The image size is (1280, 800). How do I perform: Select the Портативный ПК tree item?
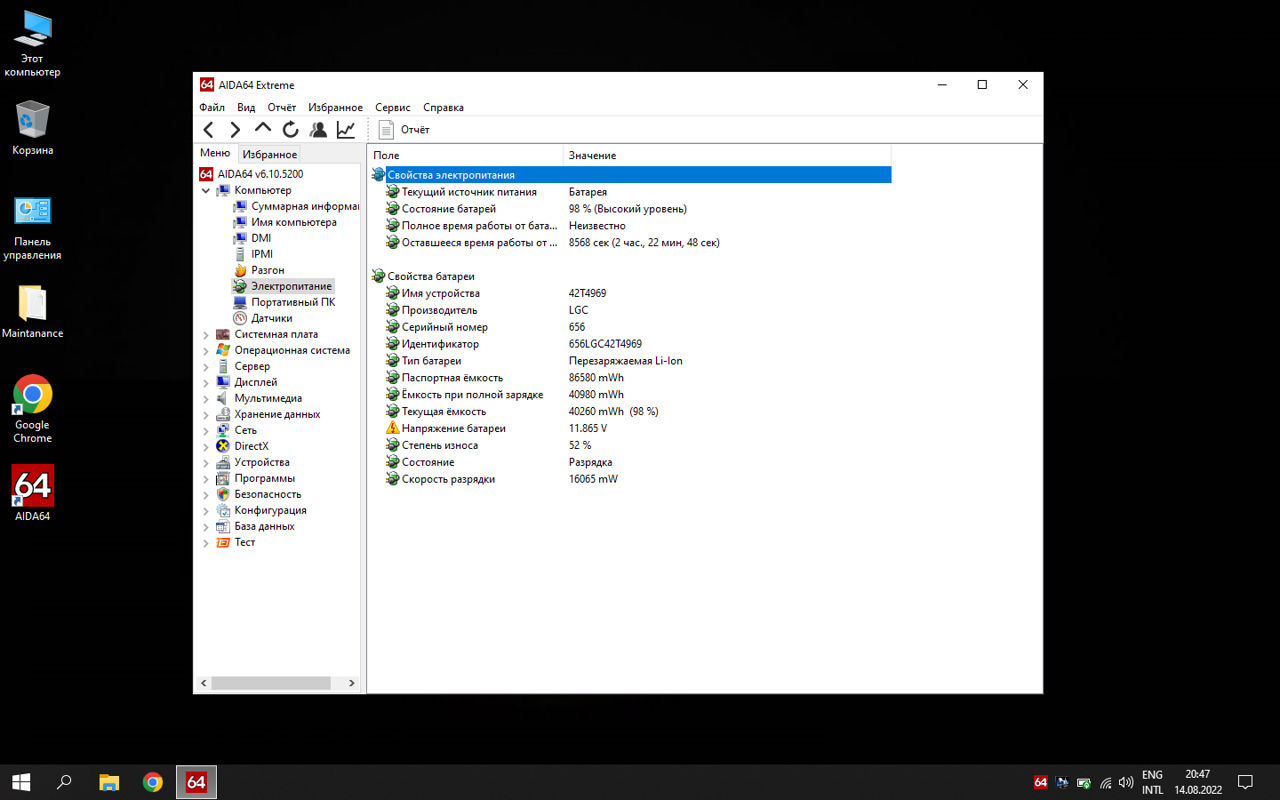tap(284, 302)
